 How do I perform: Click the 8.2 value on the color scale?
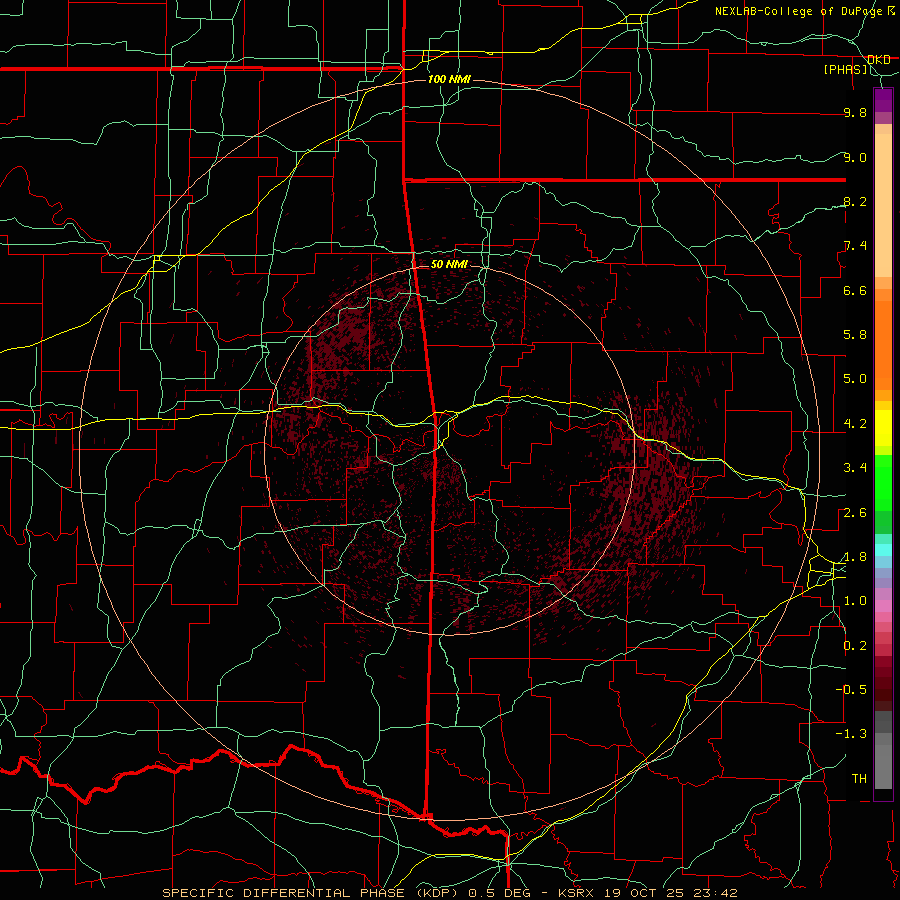click(855, 201)
